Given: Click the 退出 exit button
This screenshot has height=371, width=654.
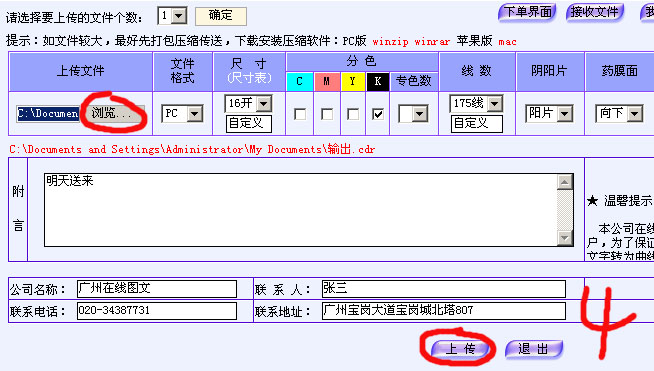Looking at the screenshot, I should [x=534, y=349].
